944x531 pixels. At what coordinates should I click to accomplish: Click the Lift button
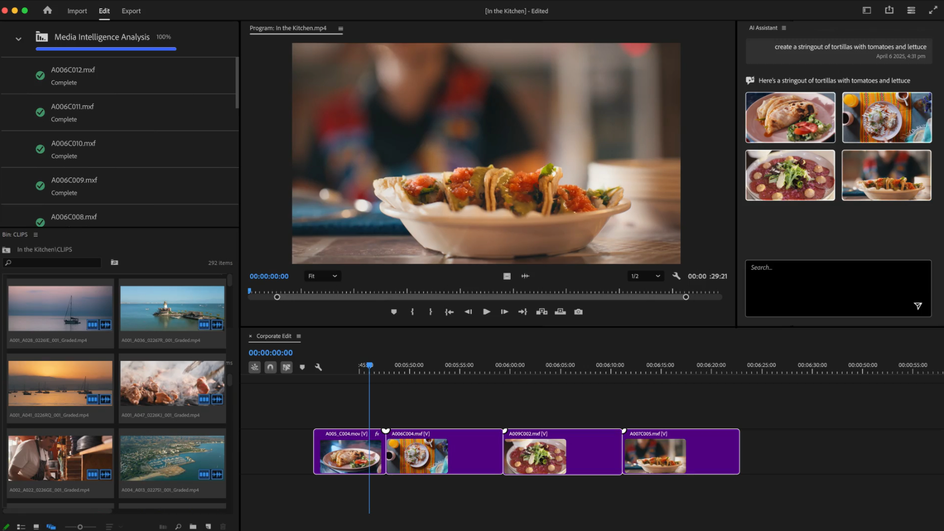pyautogui.click(x=542, y=312)
